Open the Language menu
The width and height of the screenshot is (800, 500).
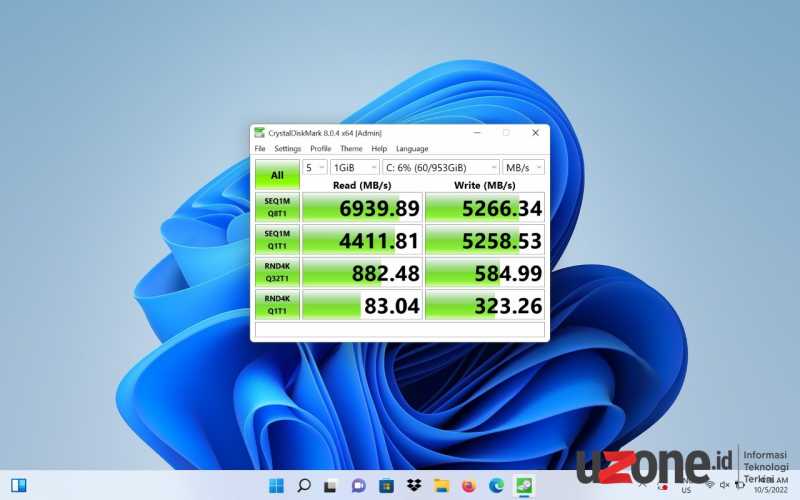tap(412, 148)
